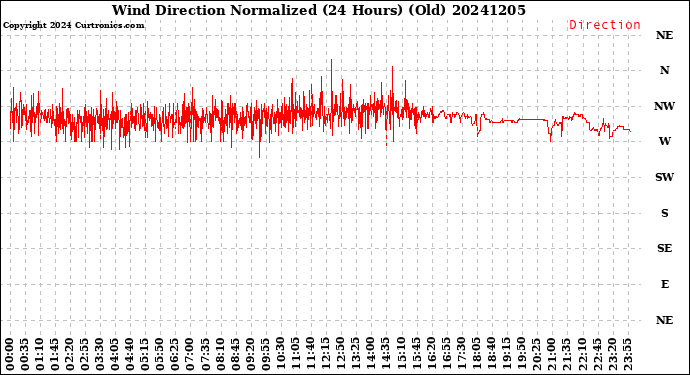Click the 19:15 time label
This screenshot has width=690, height=375.
tap(506, 354)
